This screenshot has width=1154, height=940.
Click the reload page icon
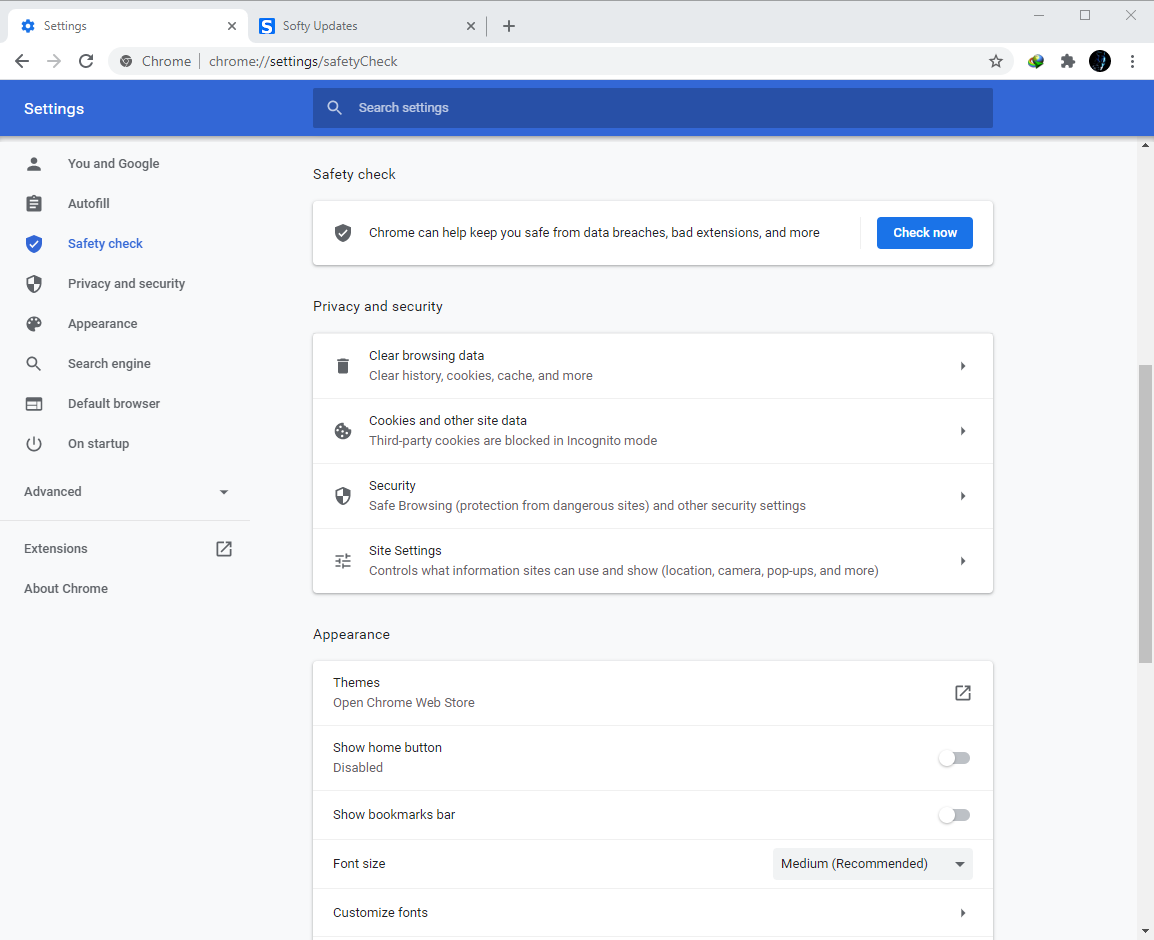coord(86,61)
